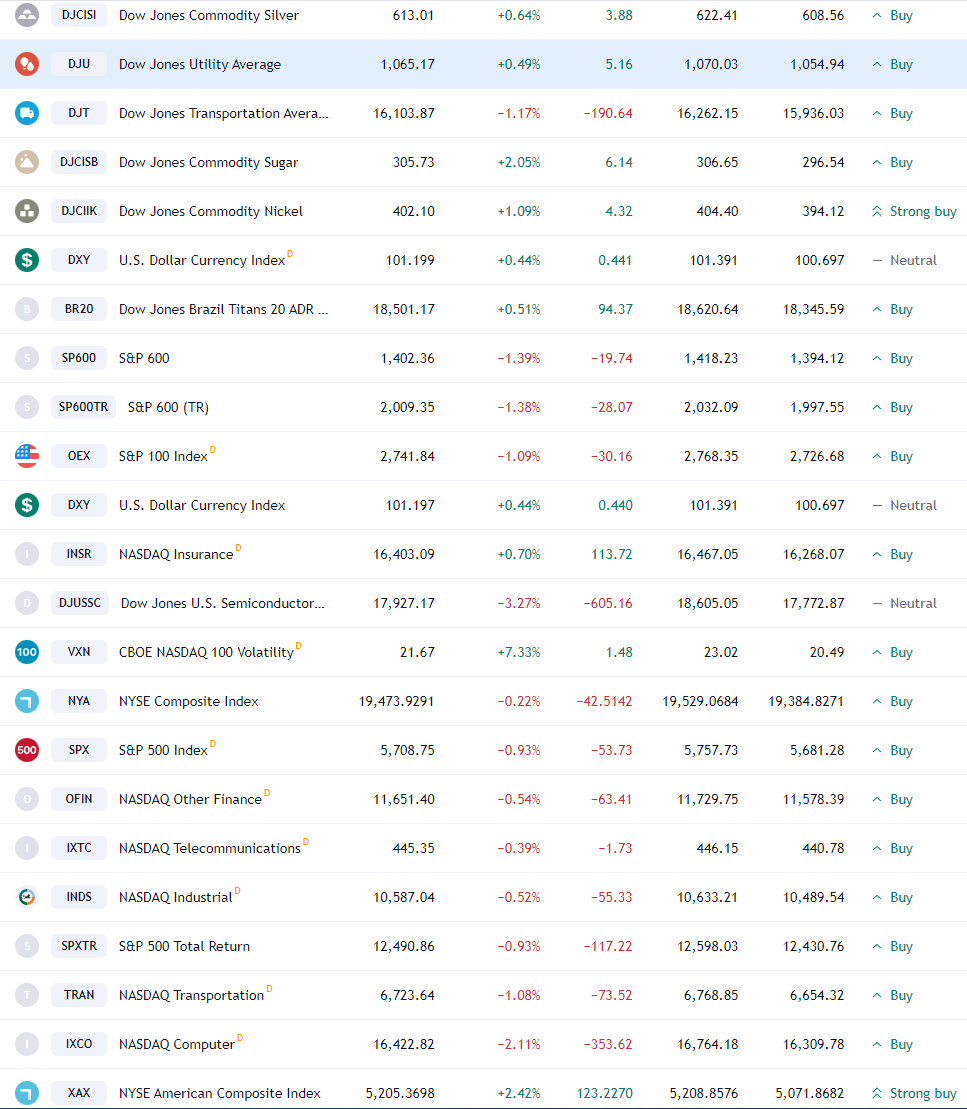Open S&P 100 Index link
The height and width of the screenshot is (1109, 967).
163,456
